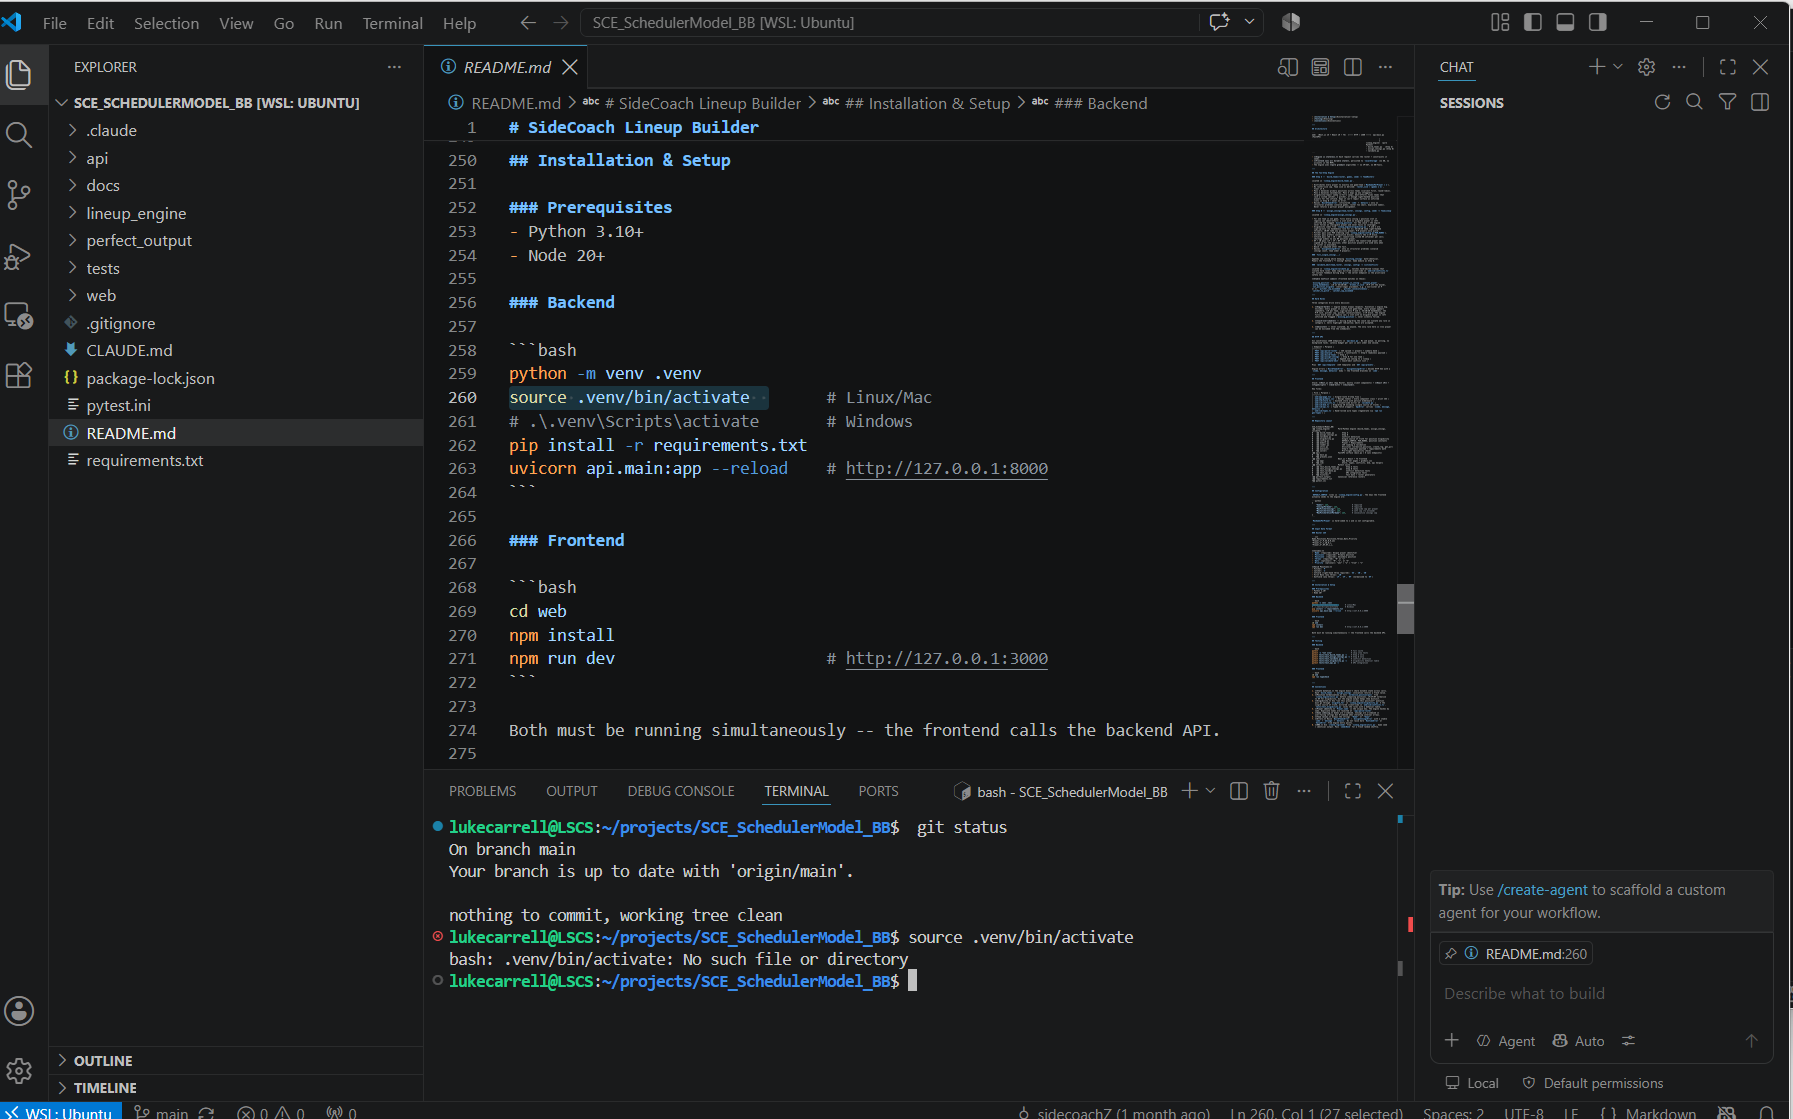
Task: Split the README.md editor right
Action: tap(1353, 67)
